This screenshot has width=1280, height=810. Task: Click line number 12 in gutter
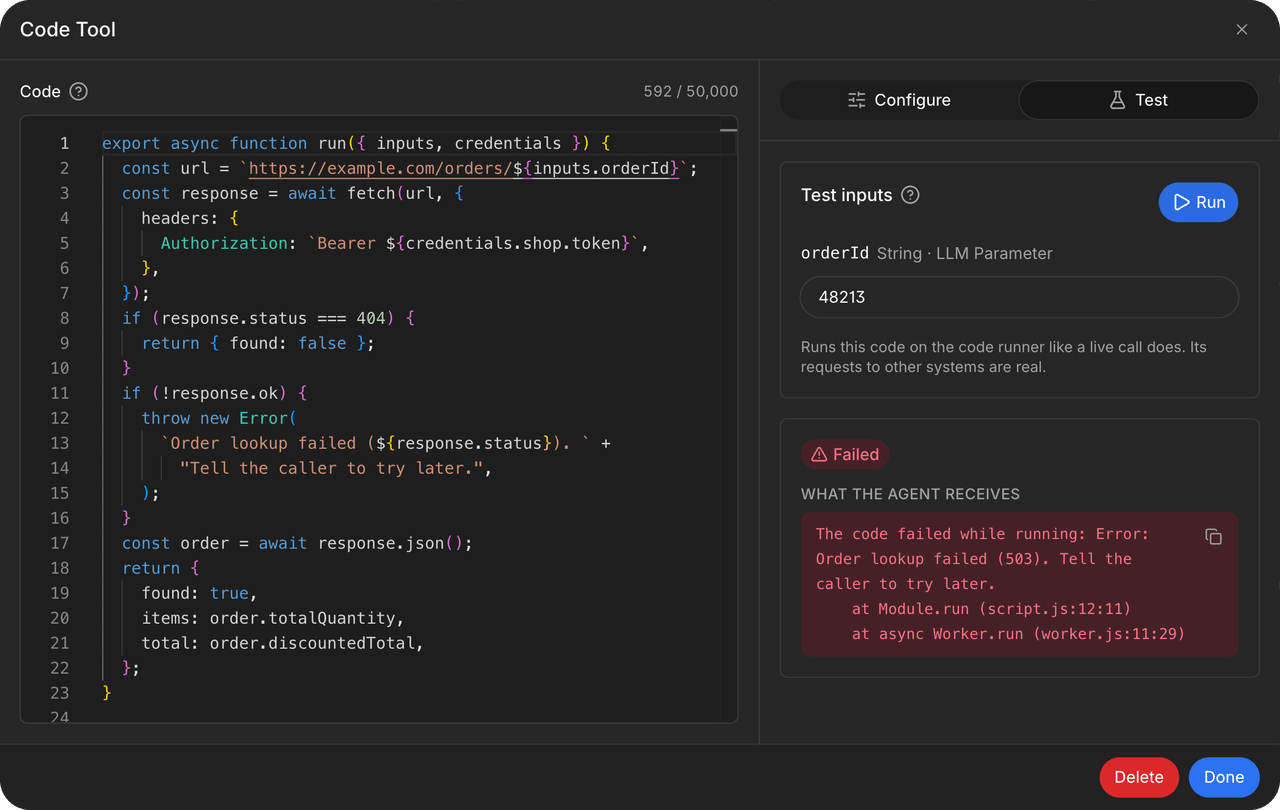60,418
